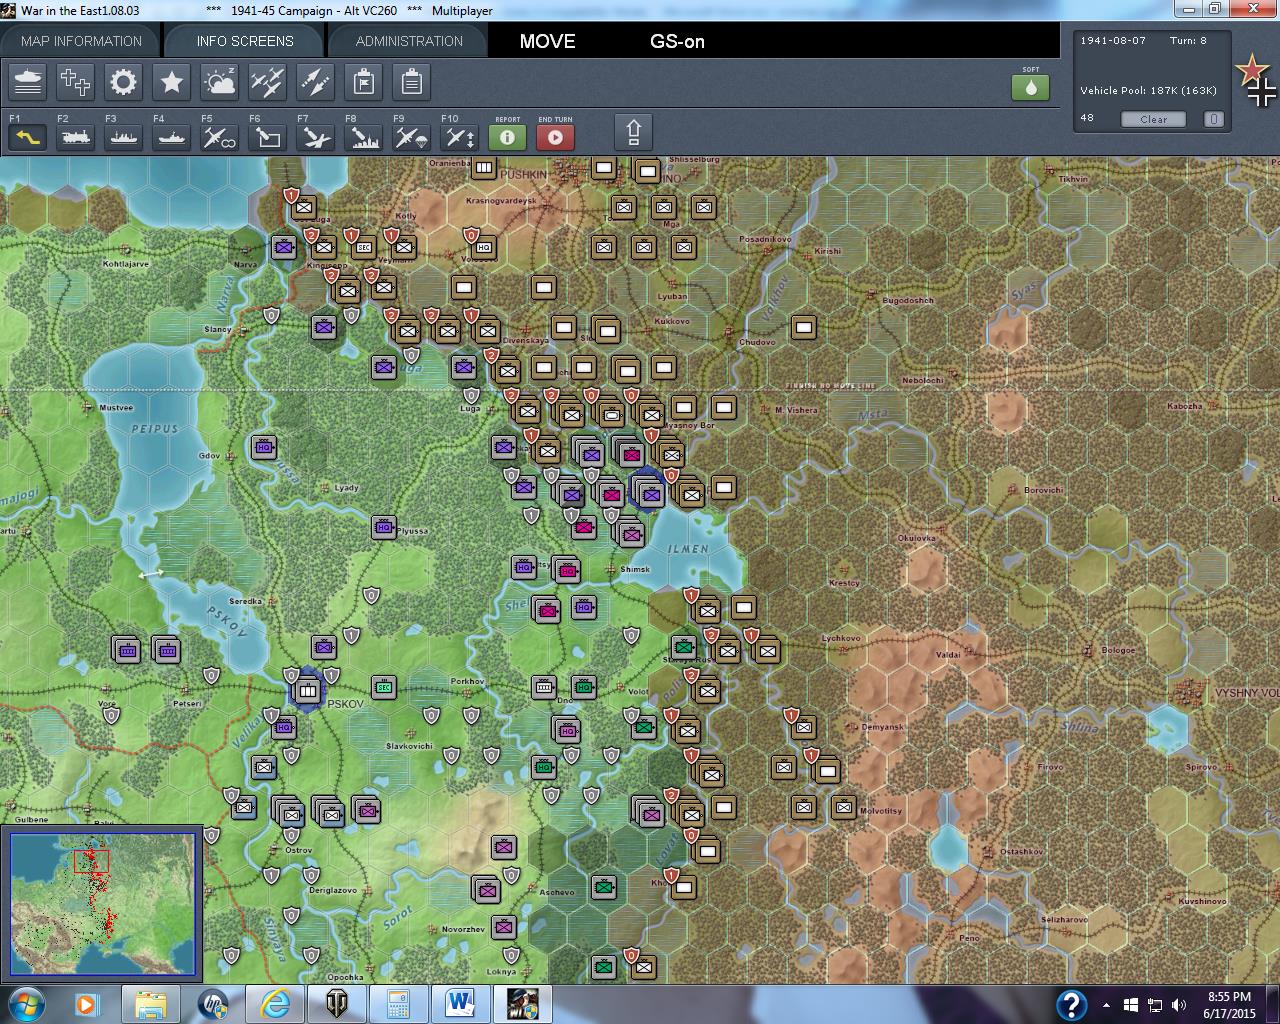Image resolution: width=1280 pixels, height=1024 pixels.
Task: Open the victory star info screen
Action: click(x=171, y=82)
